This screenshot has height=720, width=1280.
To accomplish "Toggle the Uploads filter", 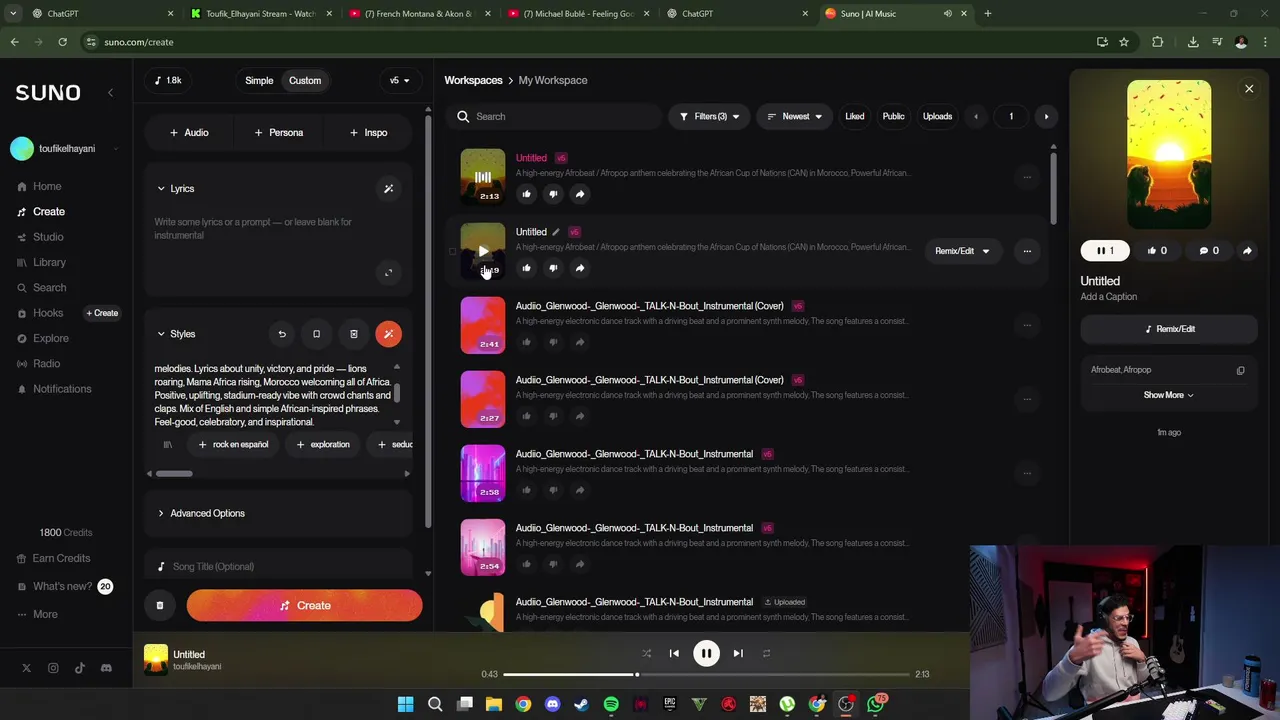I will coord(937,116).
